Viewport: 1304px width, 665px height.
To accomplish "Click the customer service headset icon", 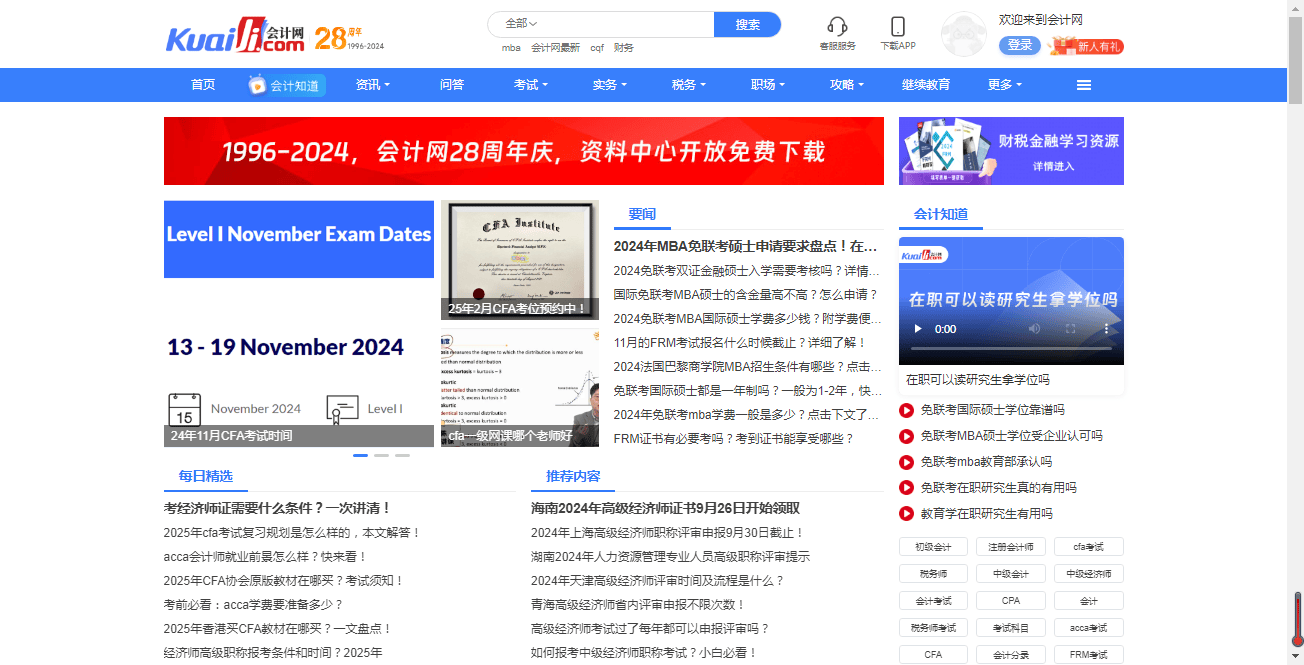I will click(837, 27).
